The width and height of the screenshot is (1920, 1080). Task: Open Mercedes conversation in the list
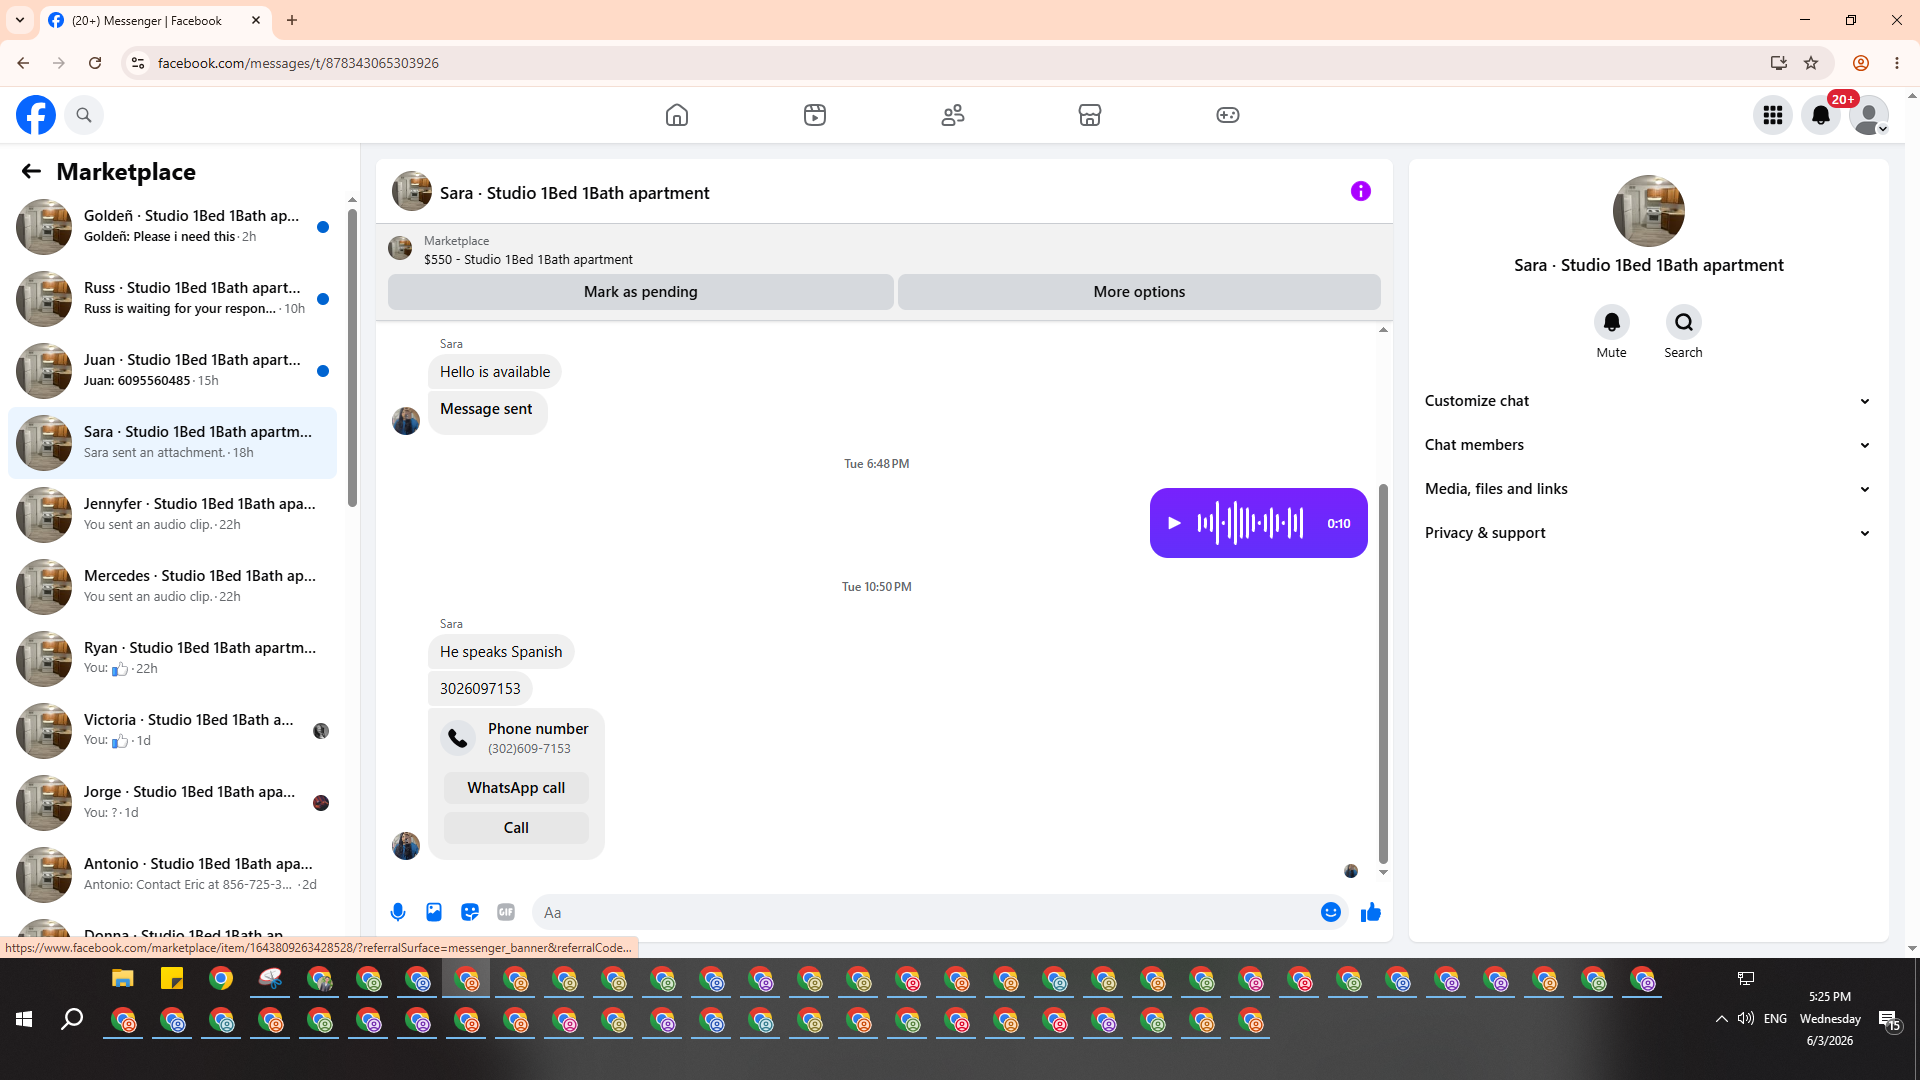click(x=172, y=587)
